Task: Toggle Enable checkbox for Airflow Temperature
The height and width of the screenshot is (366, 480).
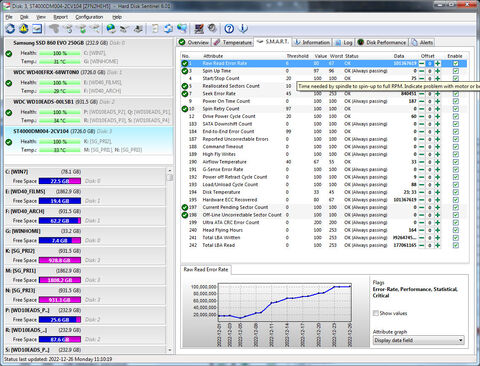Action: pyautogui.click(x=456, y=162)
